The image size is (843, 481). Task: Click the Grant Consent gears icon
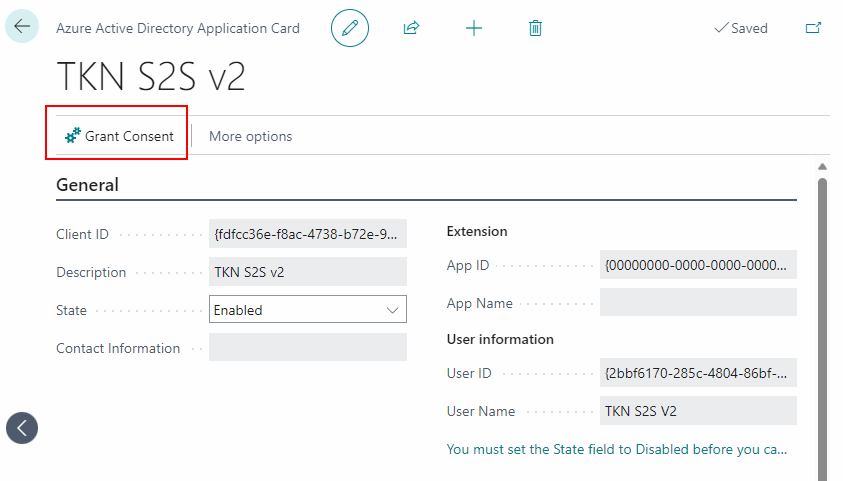(x=72, y=136)
